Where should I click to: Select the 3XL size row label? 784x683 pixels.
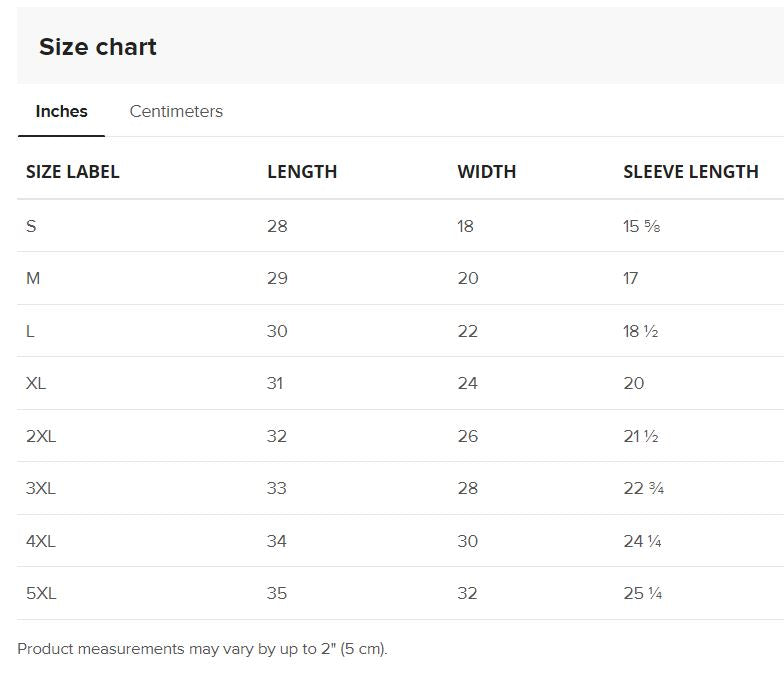coord(41,488)
